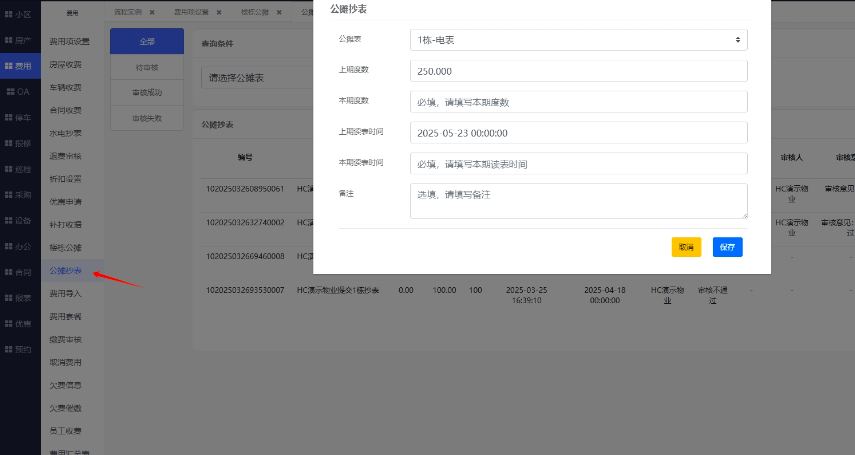Open the 合同 module grid icon
855x455 pixels.
click(x=9, y=272)
